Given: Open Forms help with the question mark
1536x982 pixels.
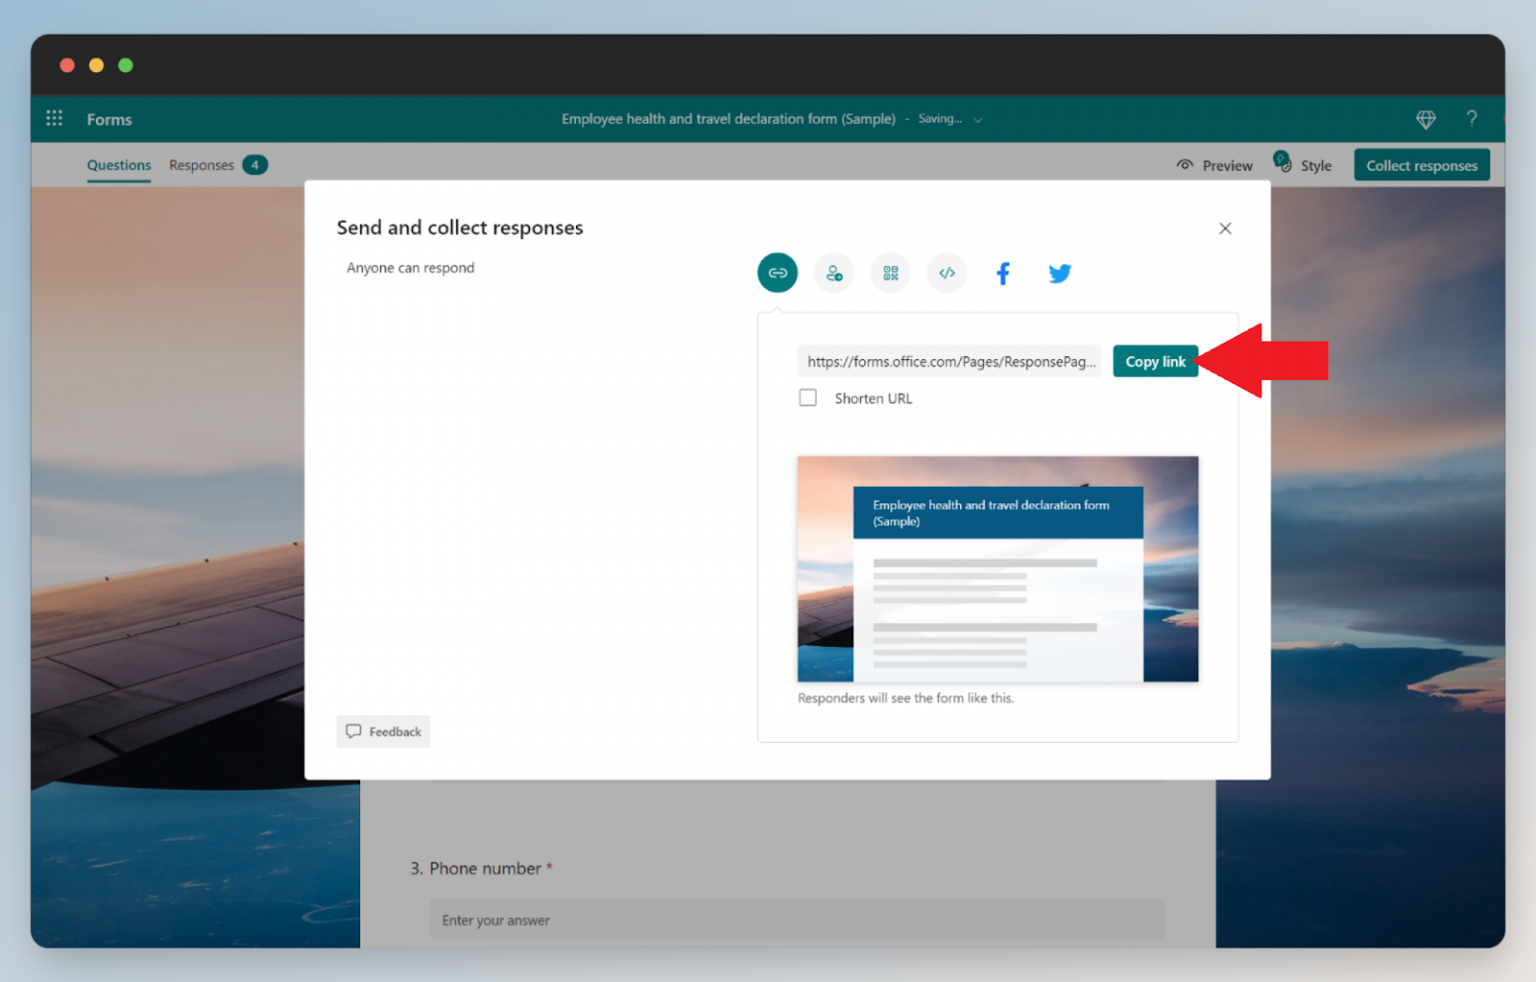Looking at the screenshot, I should click(1471, 119).
